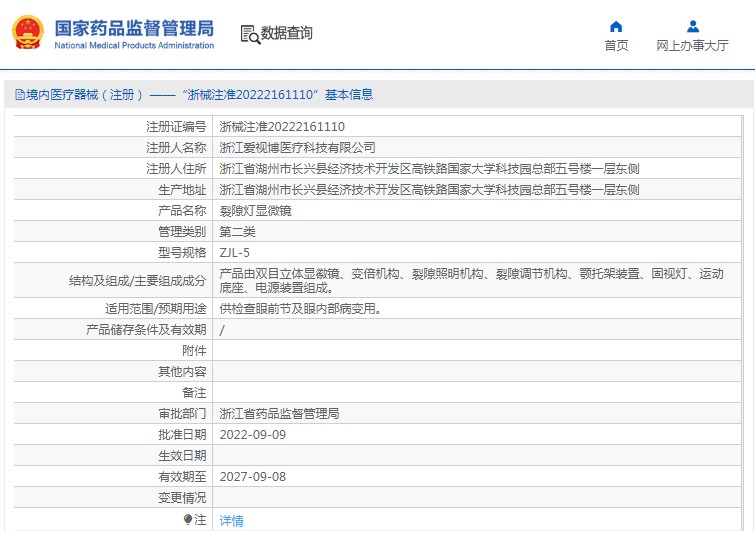Click the management category value 第二类

[x=238, y=232]
